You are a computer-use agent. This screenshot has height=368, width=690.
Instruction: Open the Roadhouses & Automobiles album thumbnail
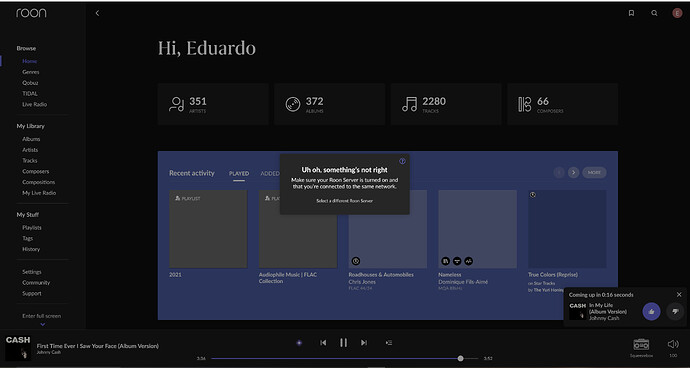coord(388,229)
